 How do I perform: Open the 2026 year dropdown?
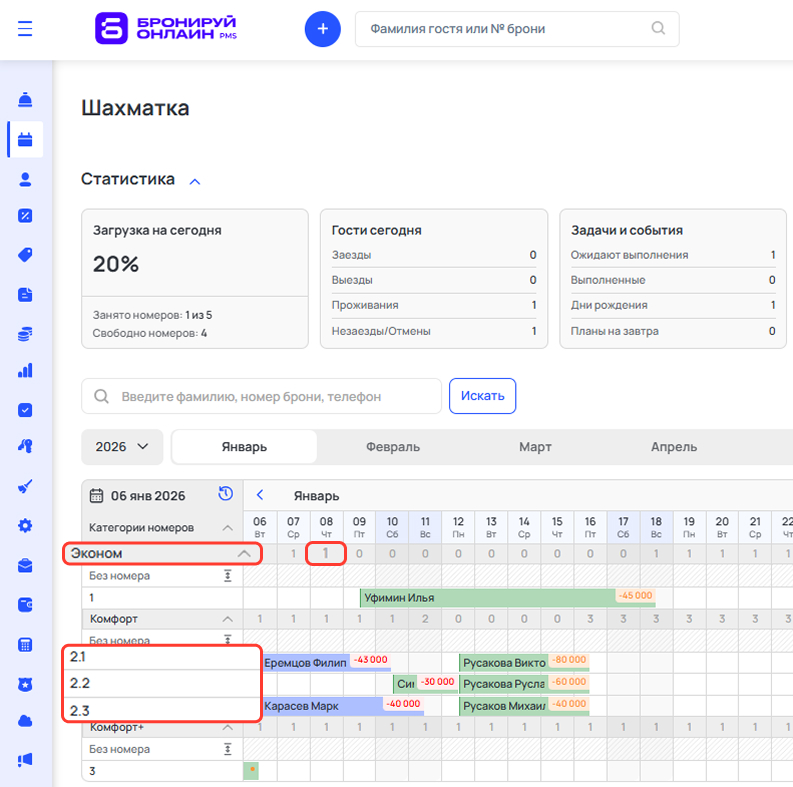[122, 447]
